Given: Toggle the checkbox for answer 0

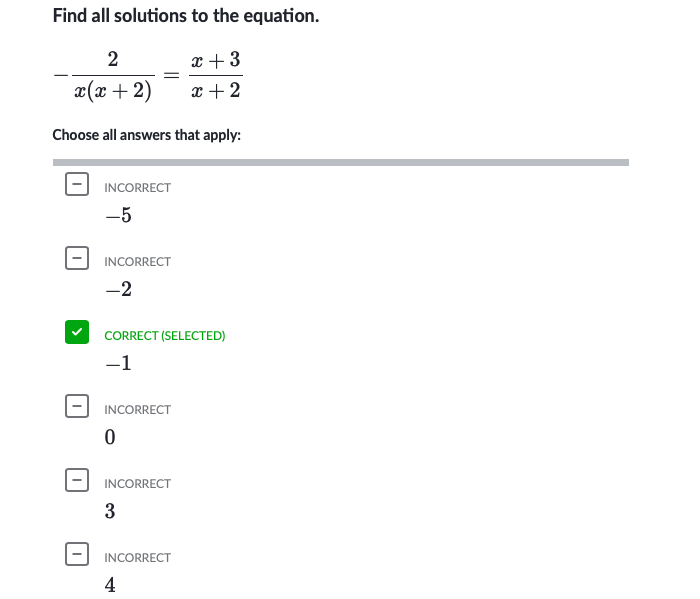Looking at the screenshot, I should 76,406.
